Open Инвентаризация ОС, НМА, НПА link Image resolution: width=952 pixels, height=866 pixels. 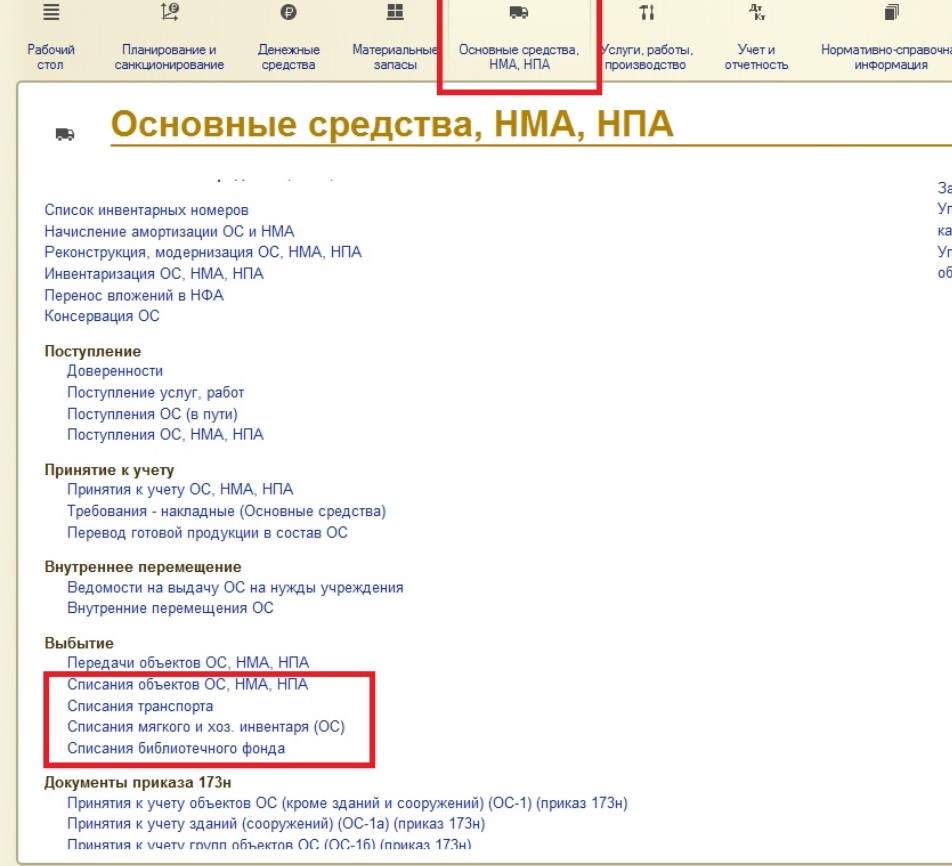point(154,274)
